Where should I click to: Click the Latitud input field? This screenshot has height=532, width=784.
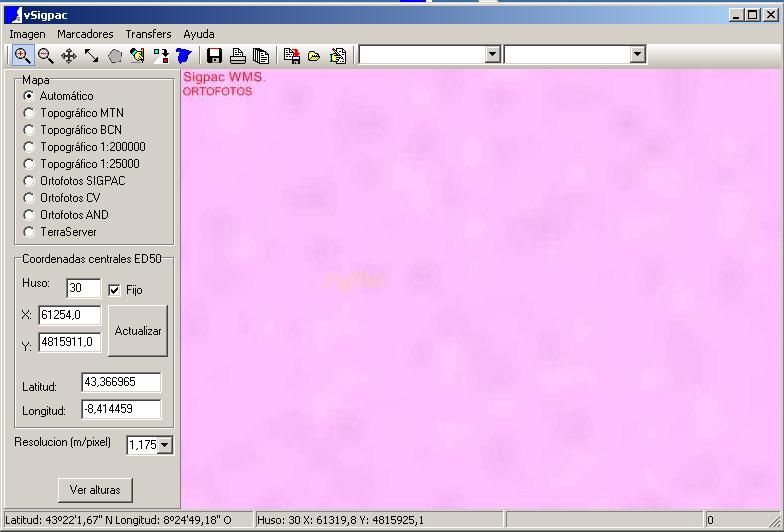pyautogui.click(x=121, y=383)
